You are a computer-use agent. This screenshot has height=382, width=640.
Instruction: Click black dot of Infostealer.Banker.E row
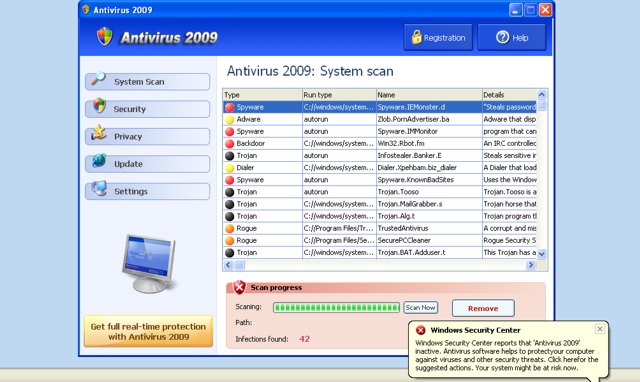[229, 156]
